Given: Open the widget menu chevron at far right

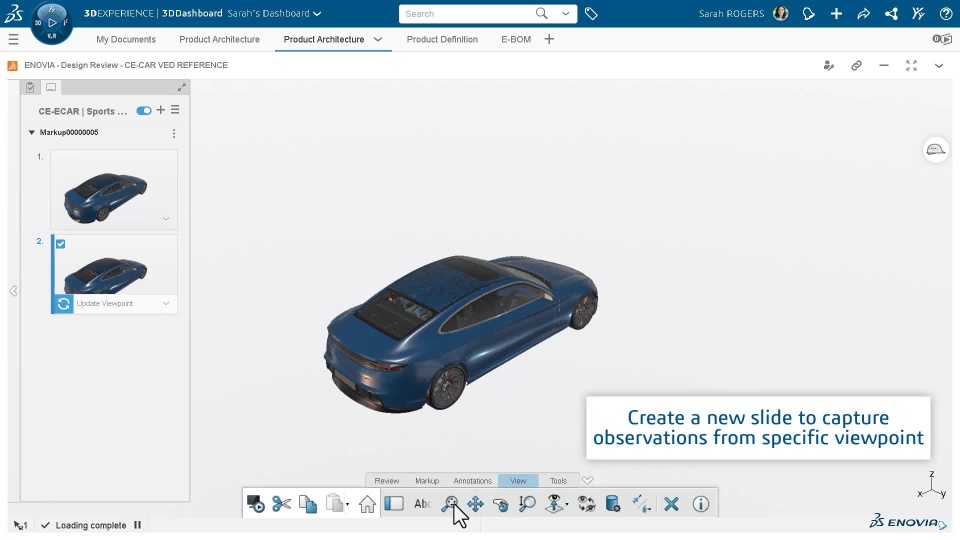Looking at the screenshot, I should pos(939,66).
